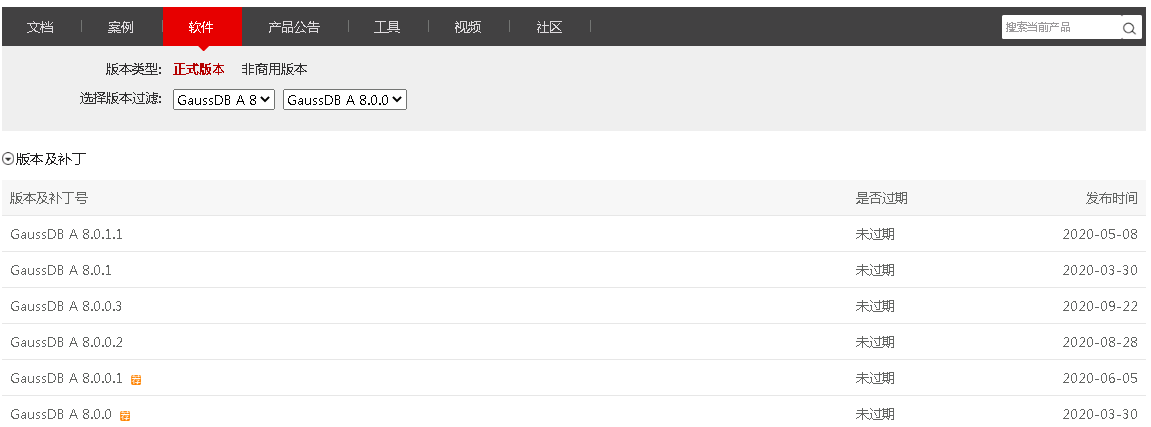Switch to the 文档 tab
The image size is (1151, 427).
point(40,27)
